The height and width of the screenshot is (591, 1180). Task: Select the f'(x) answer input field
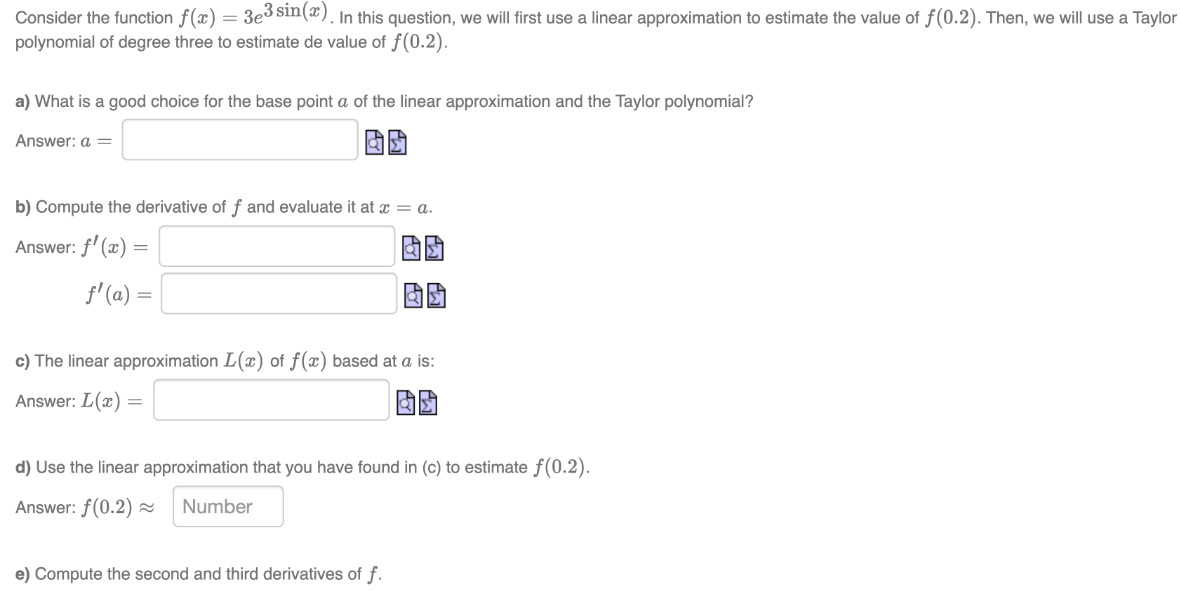pos(278,246)
